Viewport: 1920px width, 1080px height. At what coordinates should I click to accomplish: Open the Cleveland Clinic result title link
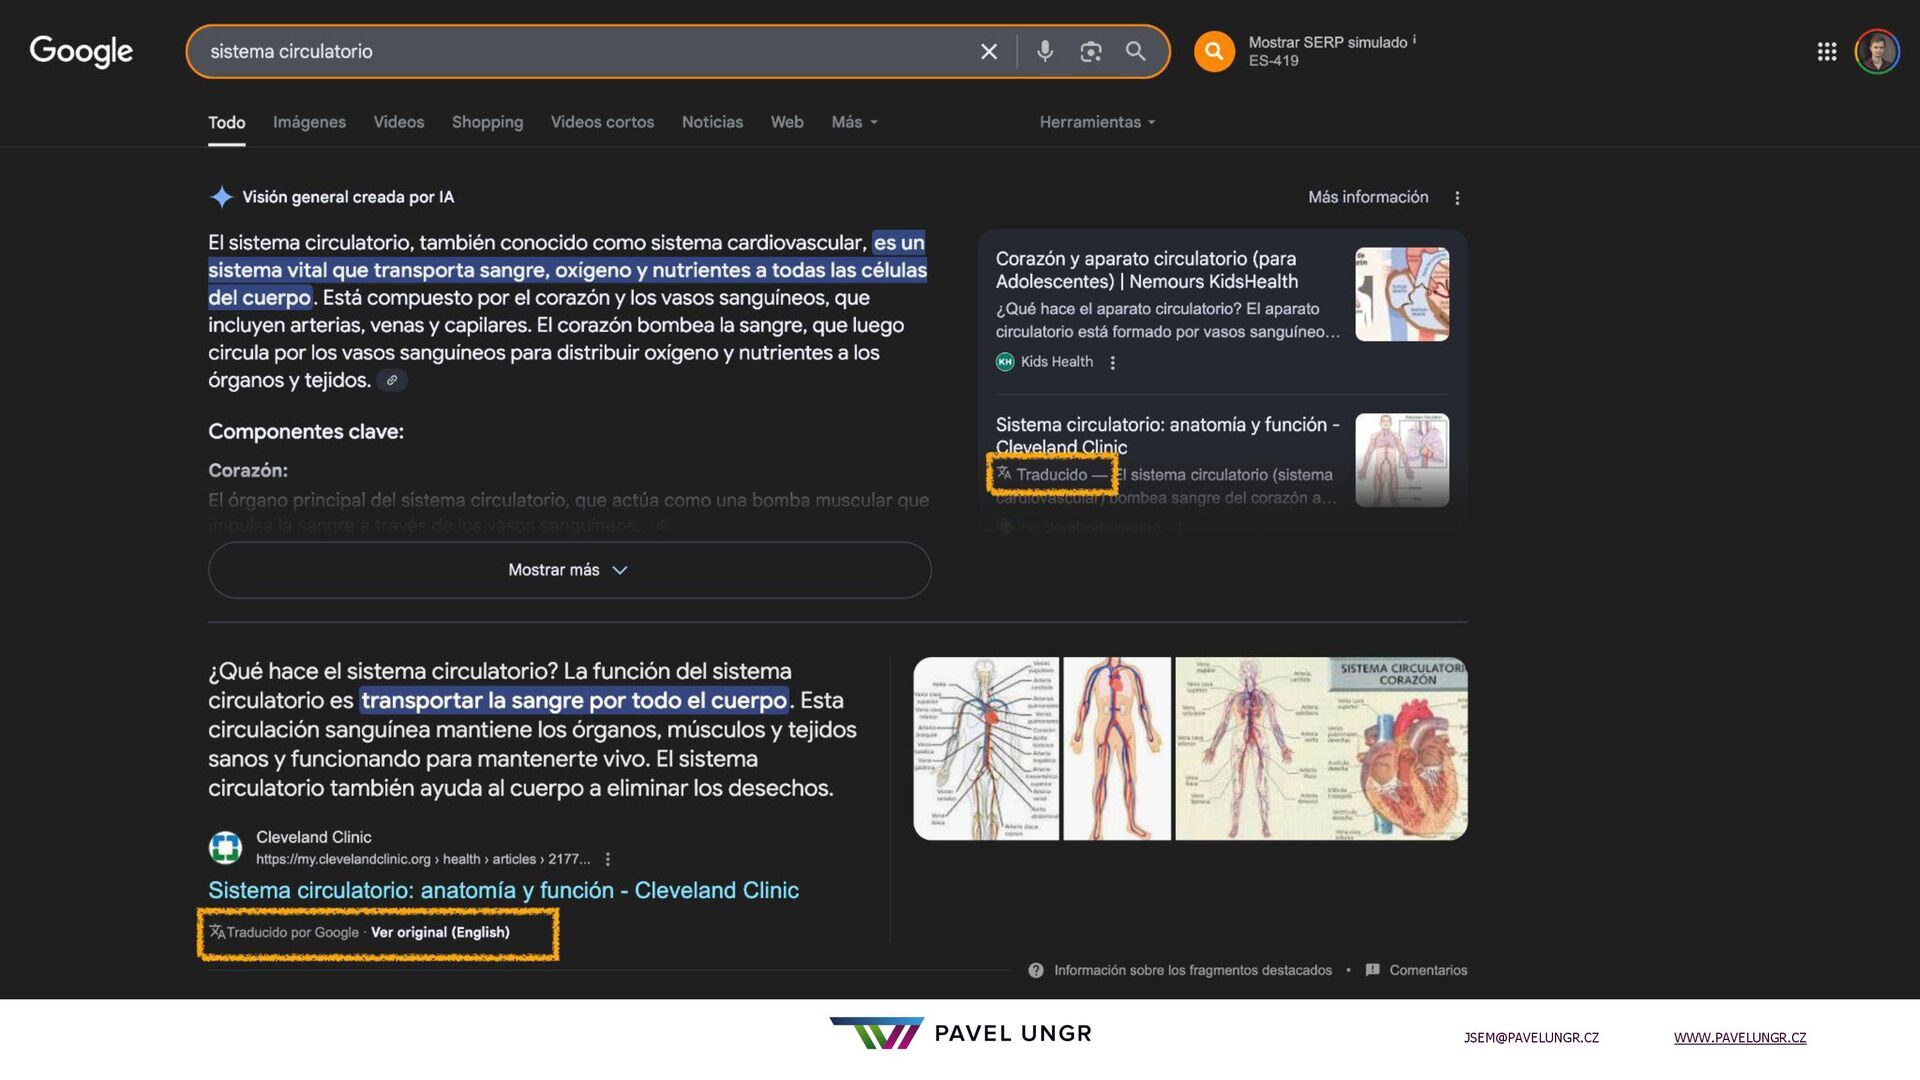(503, 890)
